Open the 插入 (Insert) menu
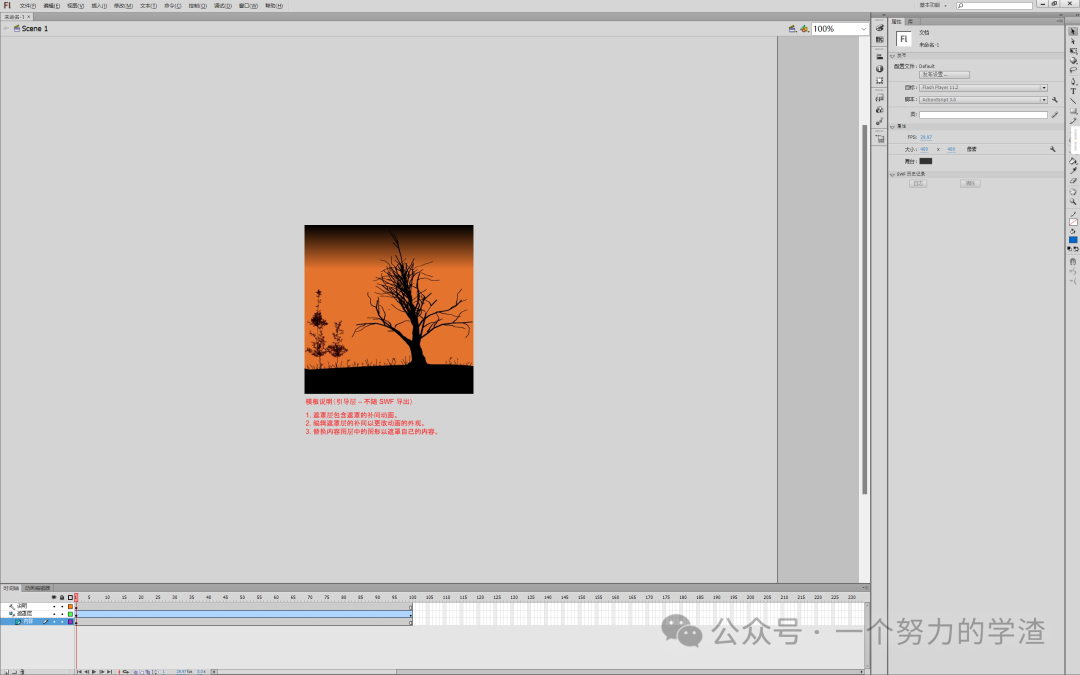The image size is (1080, 675). pyautogui.click(x=99, y=6)
